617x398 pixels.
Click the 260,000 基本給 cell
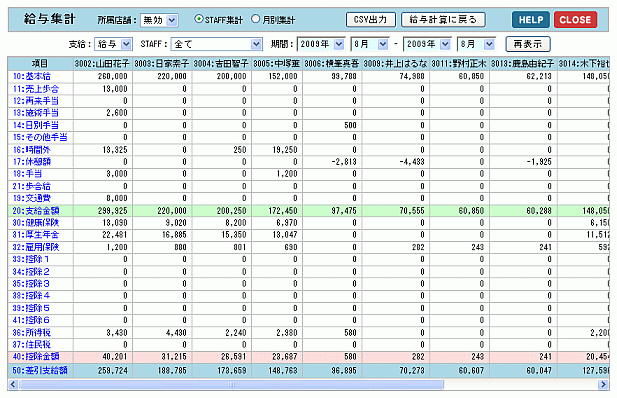coord(103,76)
